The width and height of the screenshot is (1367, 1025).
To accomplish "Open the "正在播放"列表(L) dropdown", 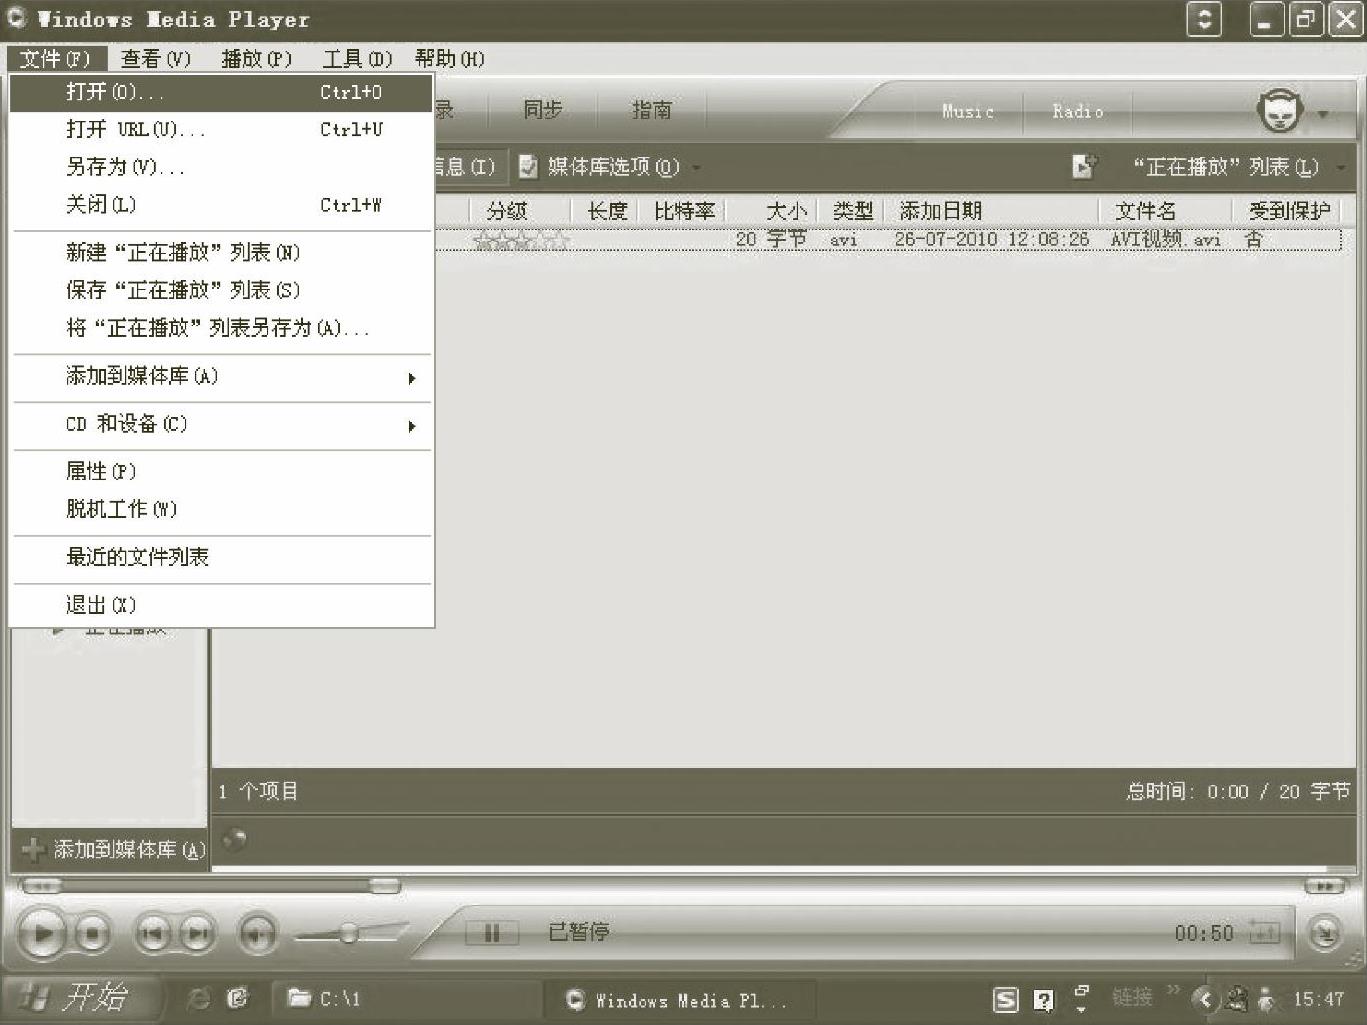I will coord(1238,167).
